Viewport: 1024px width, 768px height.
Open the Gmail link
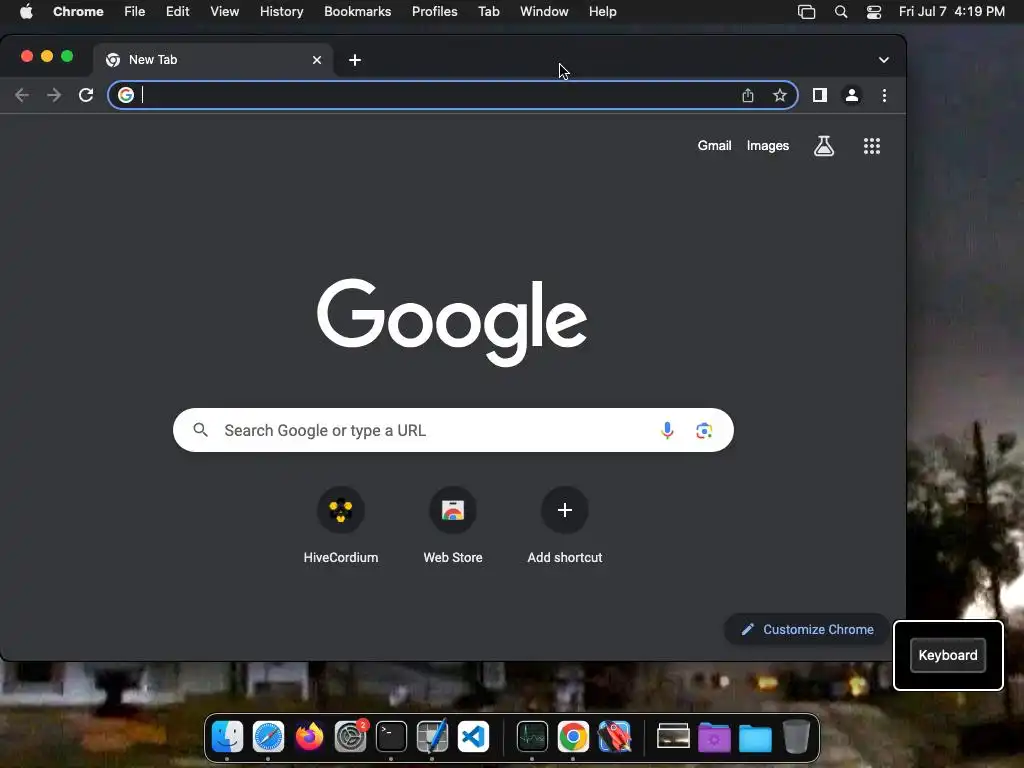coord(714,146)
